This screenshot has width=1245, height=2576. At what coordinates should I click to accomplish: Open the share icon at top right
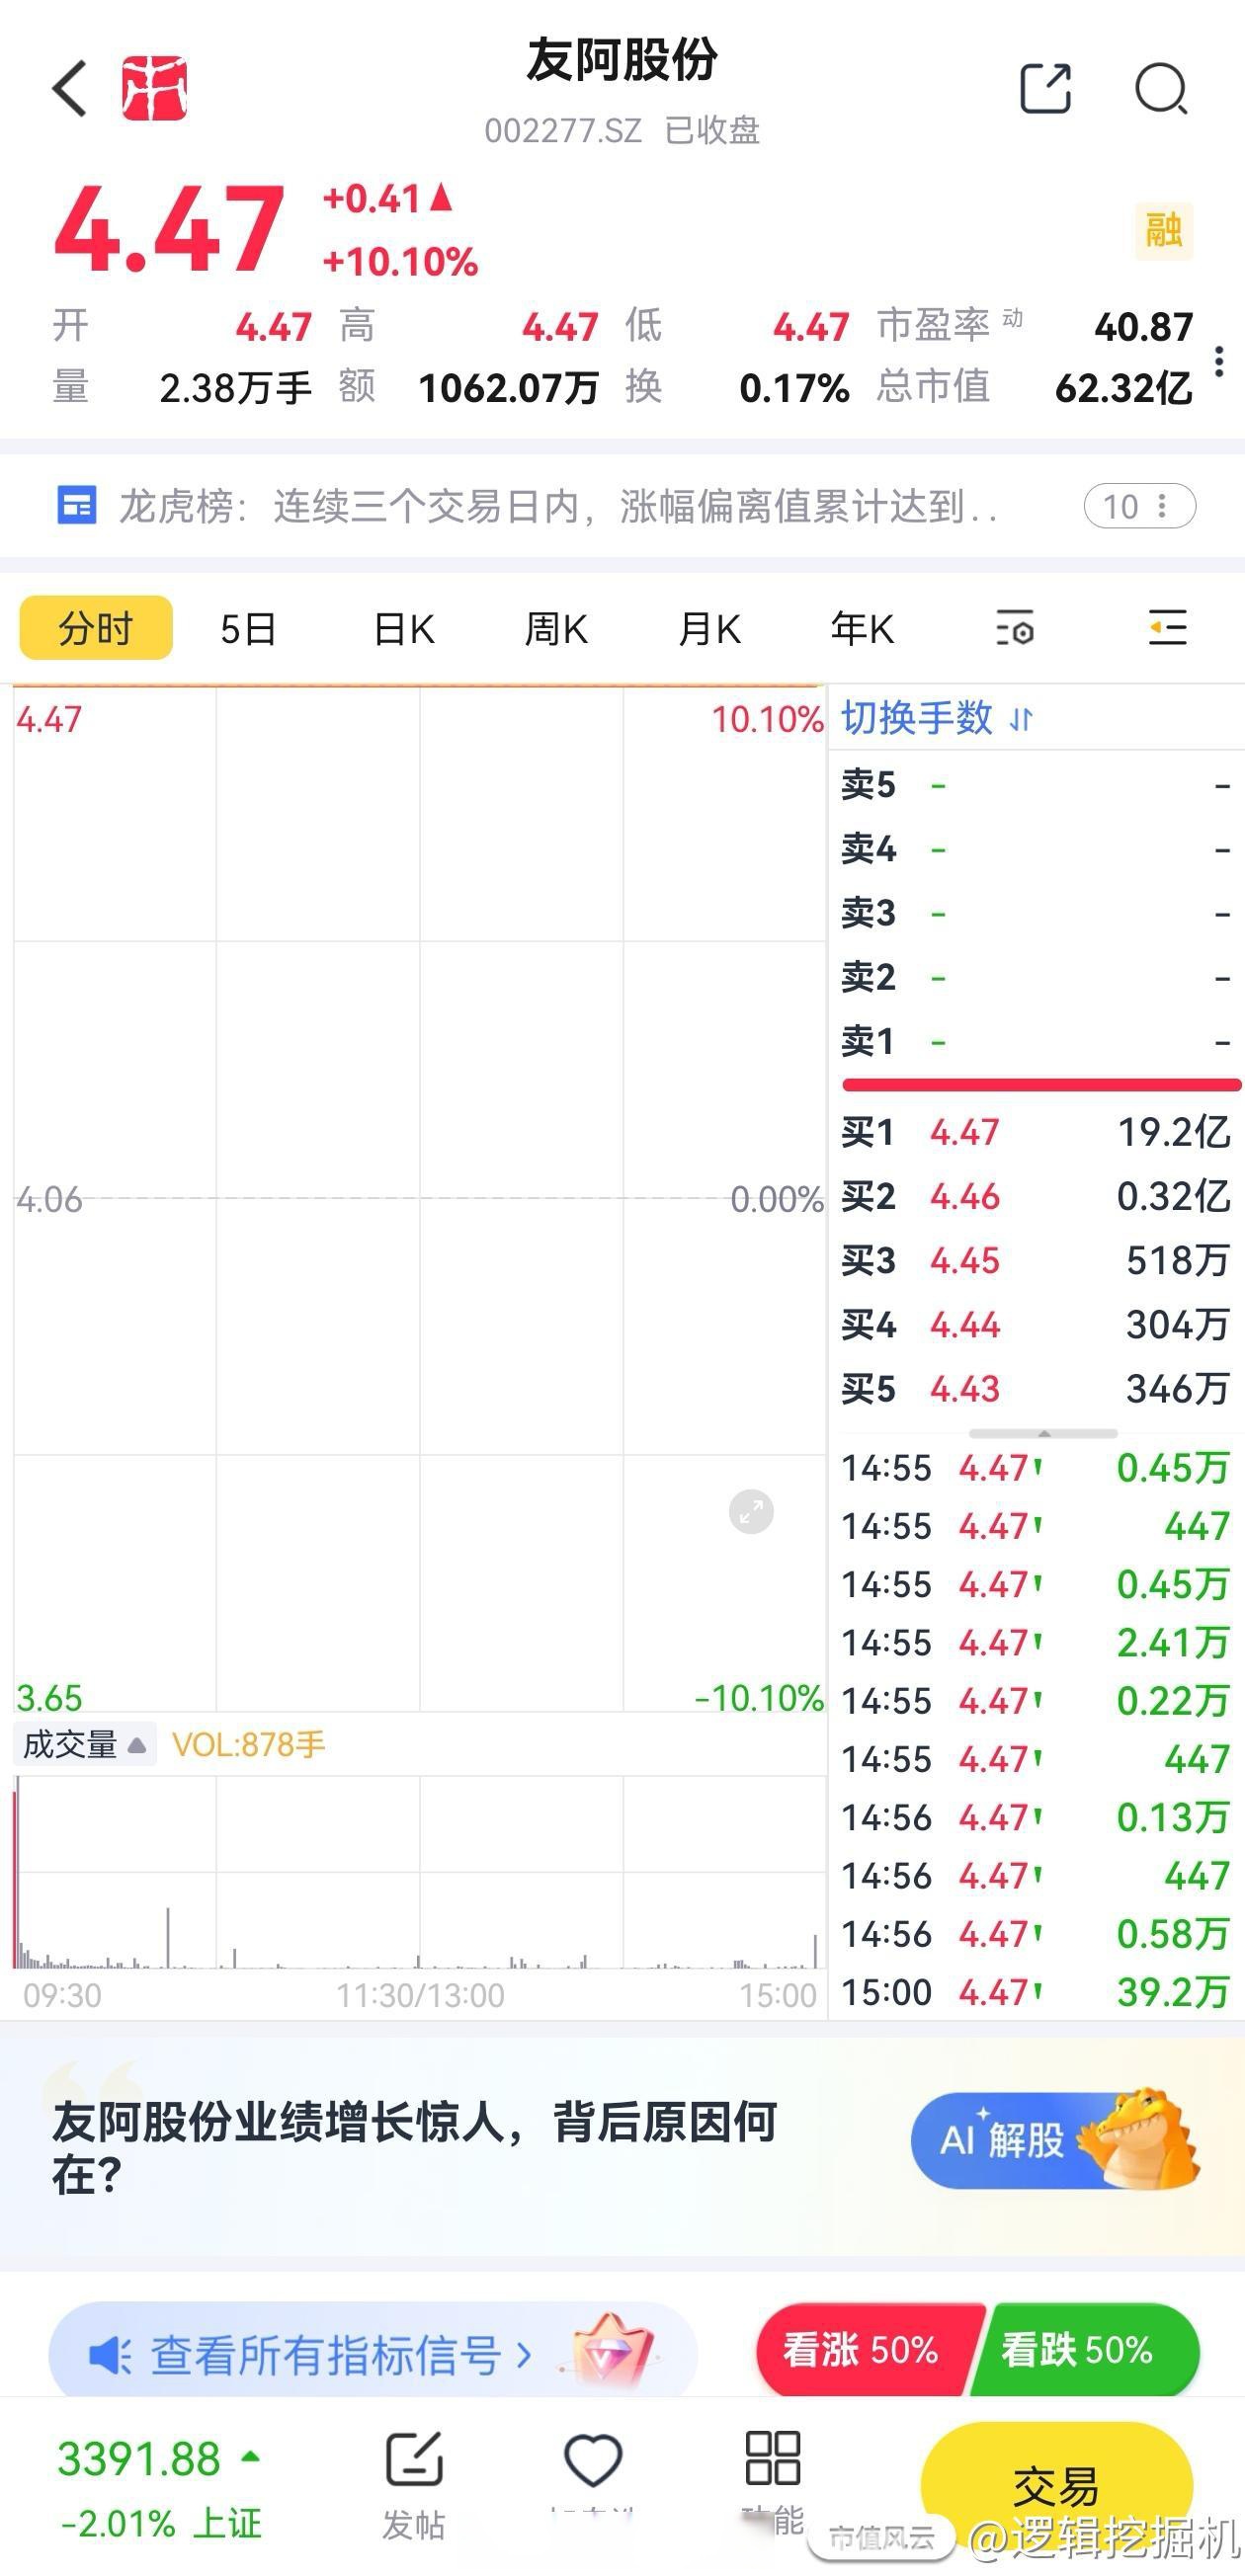pos(1045,90)
